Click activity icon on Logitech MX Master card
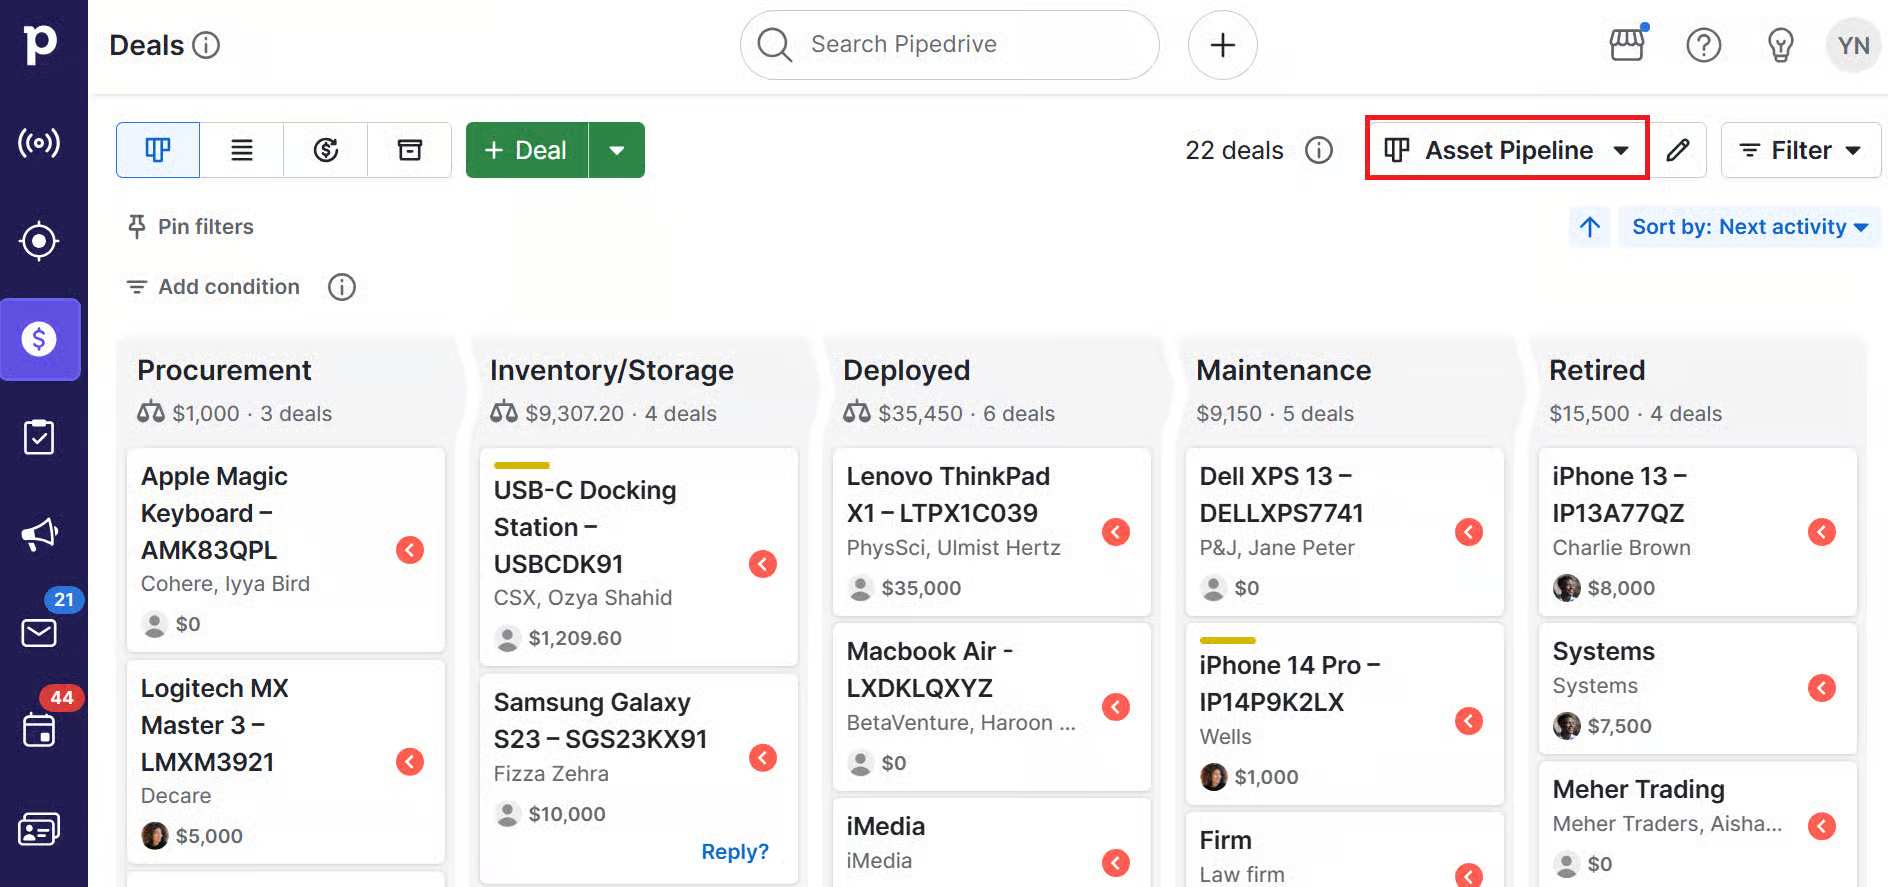 point(410,762)
